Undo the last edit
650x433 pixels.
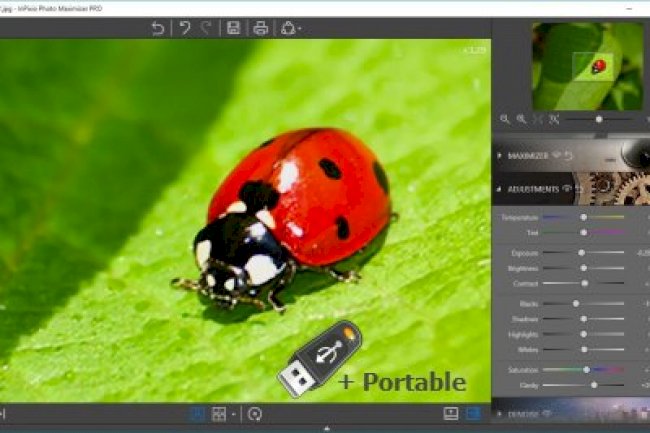click(184, 28)
